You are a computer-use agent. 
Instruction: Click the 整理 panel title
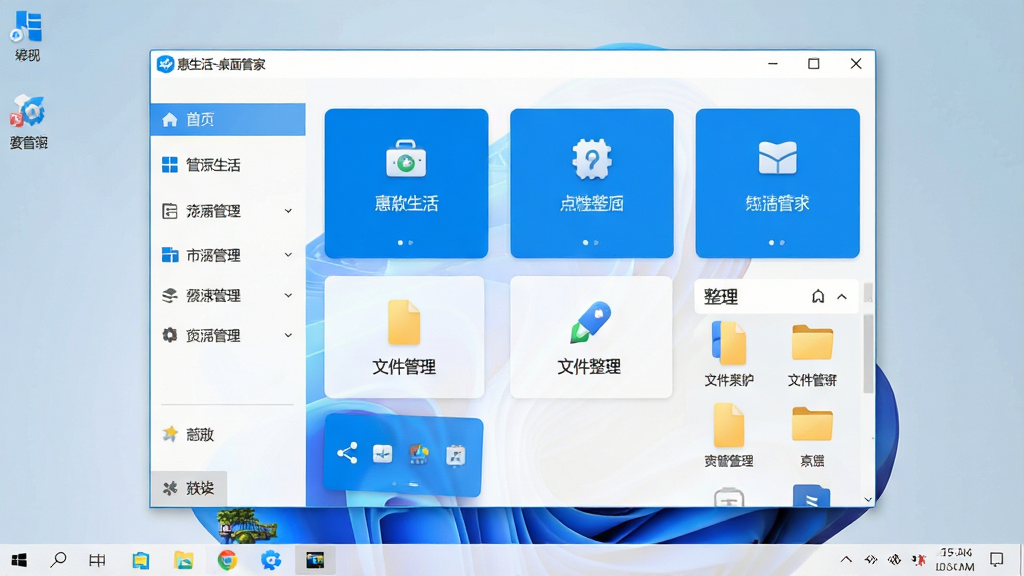[721, 297]
